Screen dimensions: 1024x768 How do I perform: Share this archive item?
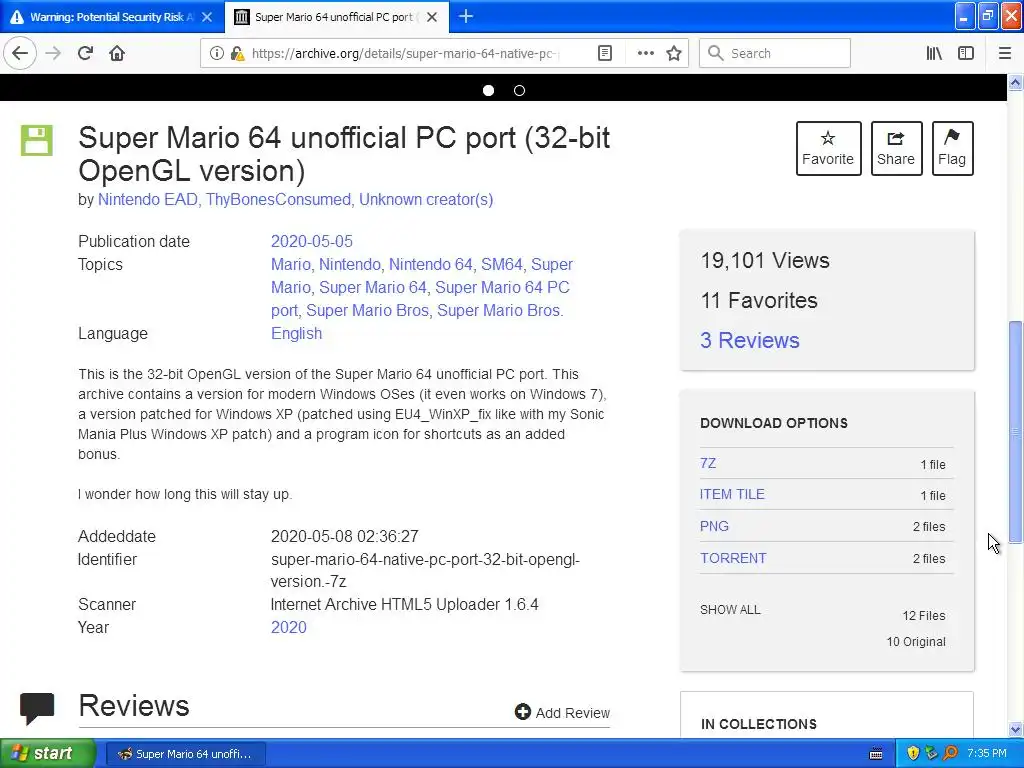896,148
